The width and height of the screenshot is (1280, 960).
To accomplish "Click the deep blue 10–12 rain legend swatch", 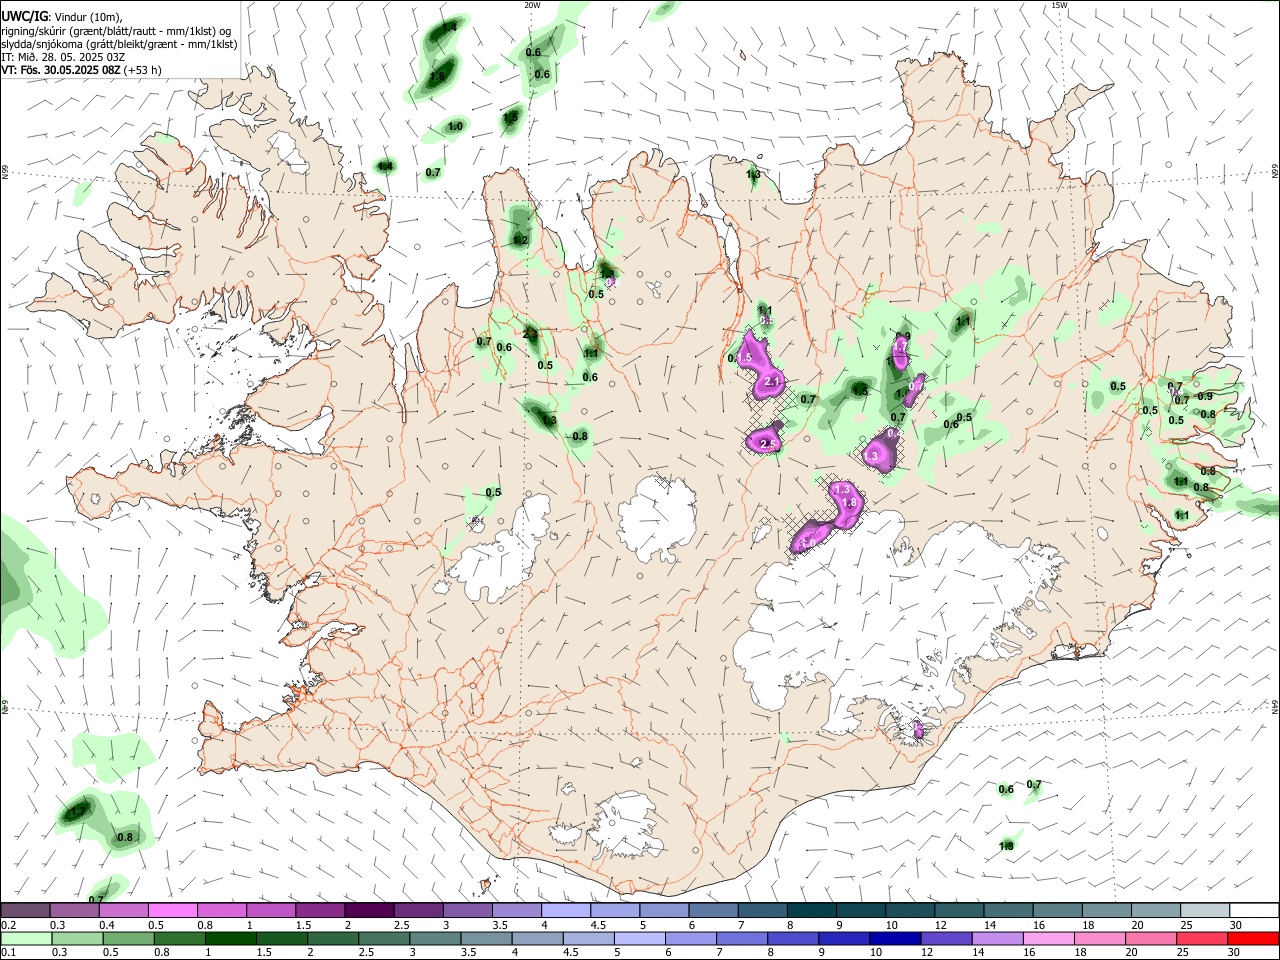I will click(x=893, y=938).
